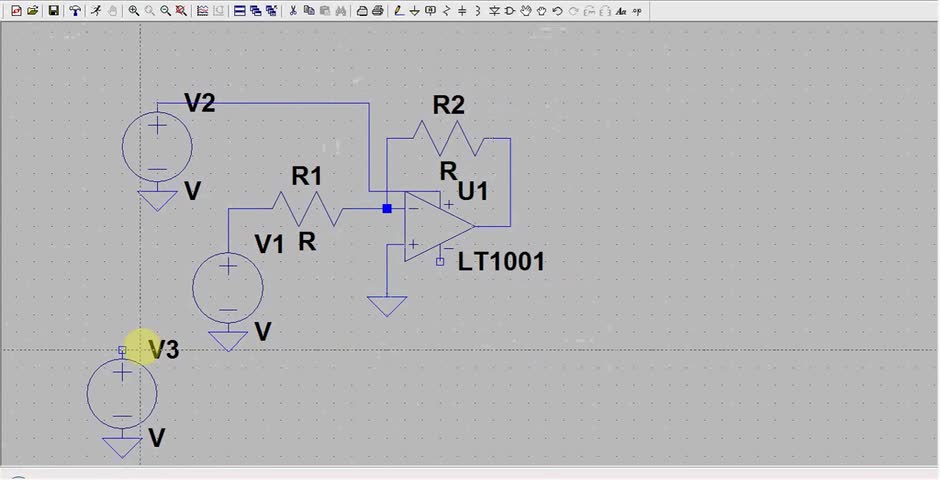Click the R2 resistor label

click(x=448, y=105)
